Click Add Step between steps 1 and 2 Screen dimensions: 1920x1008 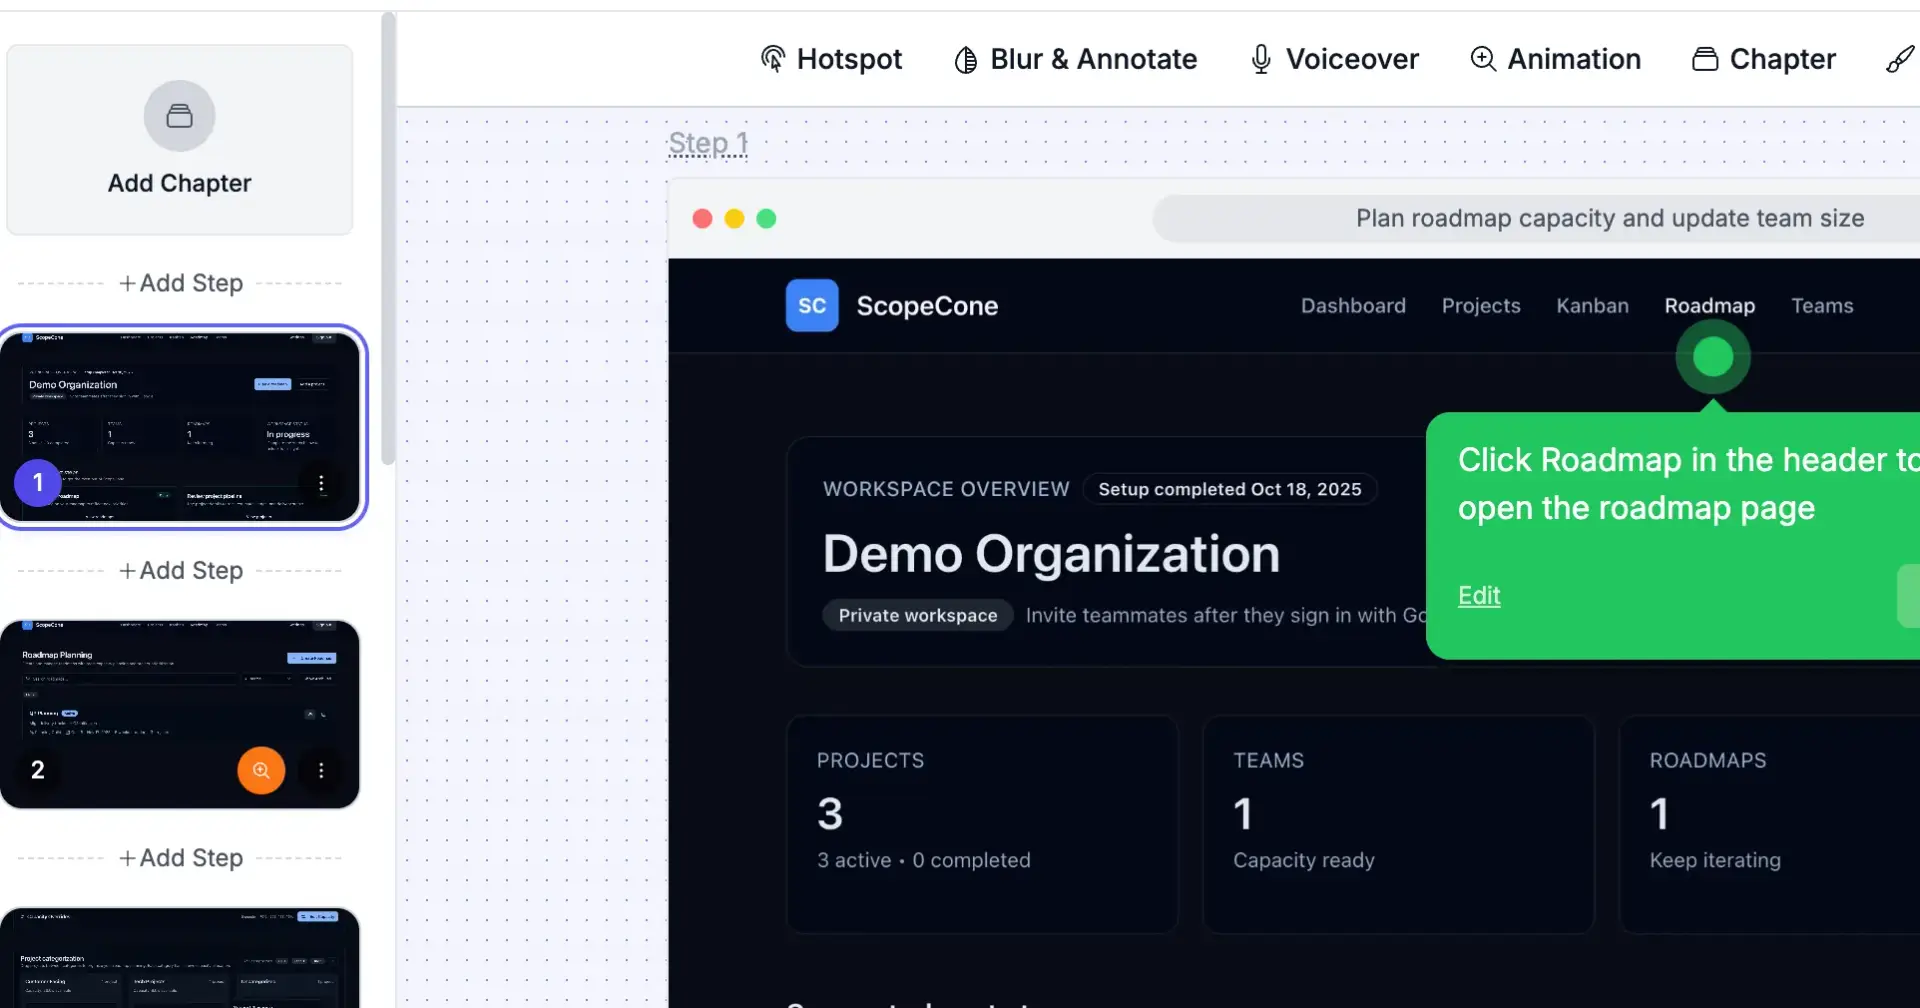(181, 570)
